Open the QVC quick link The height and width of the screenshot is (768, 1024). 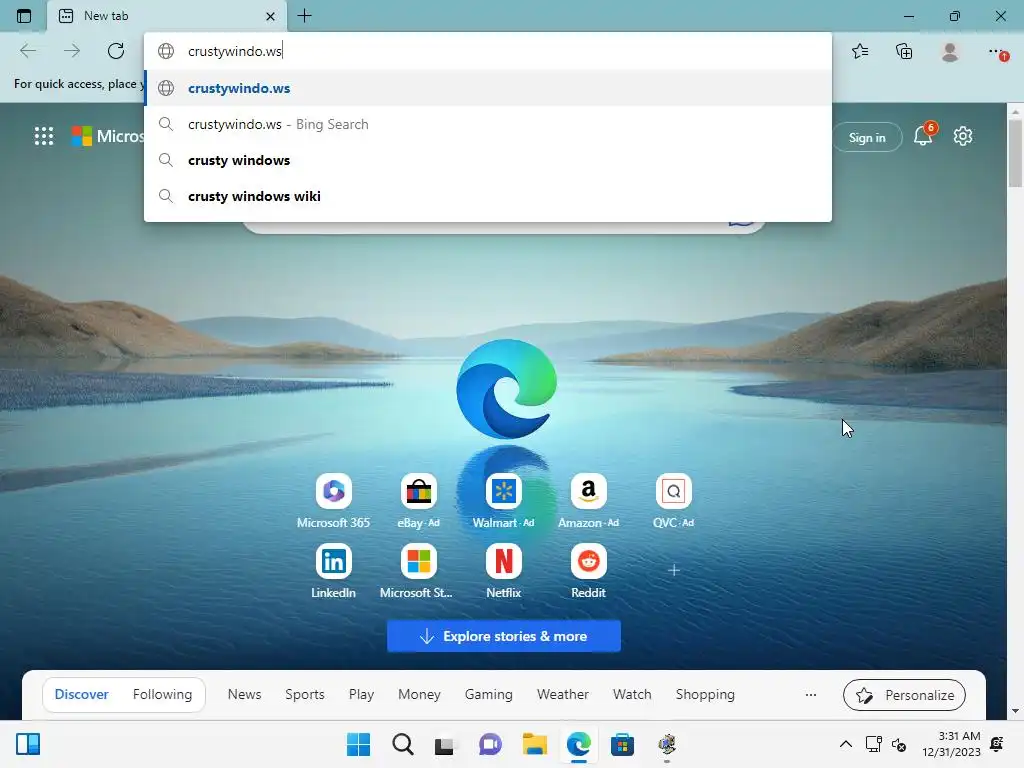pyautogui.click(x=673, y=500)
